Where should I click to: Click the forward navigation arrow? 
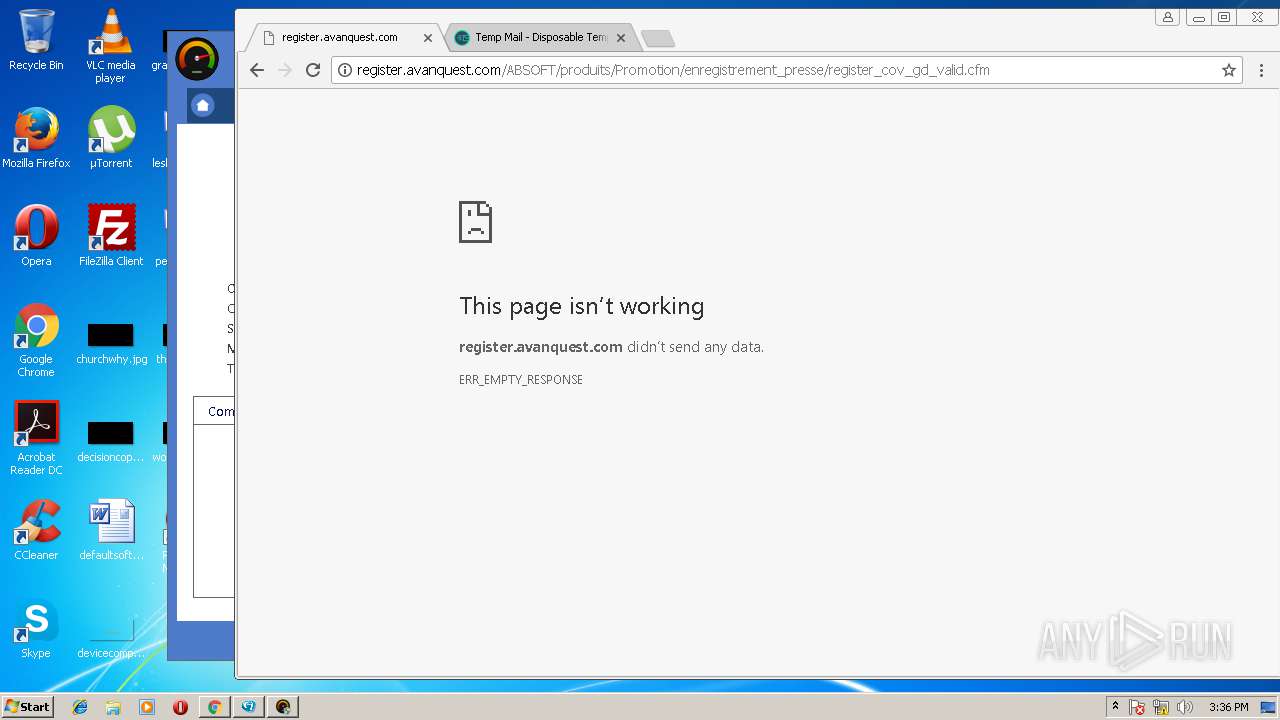(285, 70)
